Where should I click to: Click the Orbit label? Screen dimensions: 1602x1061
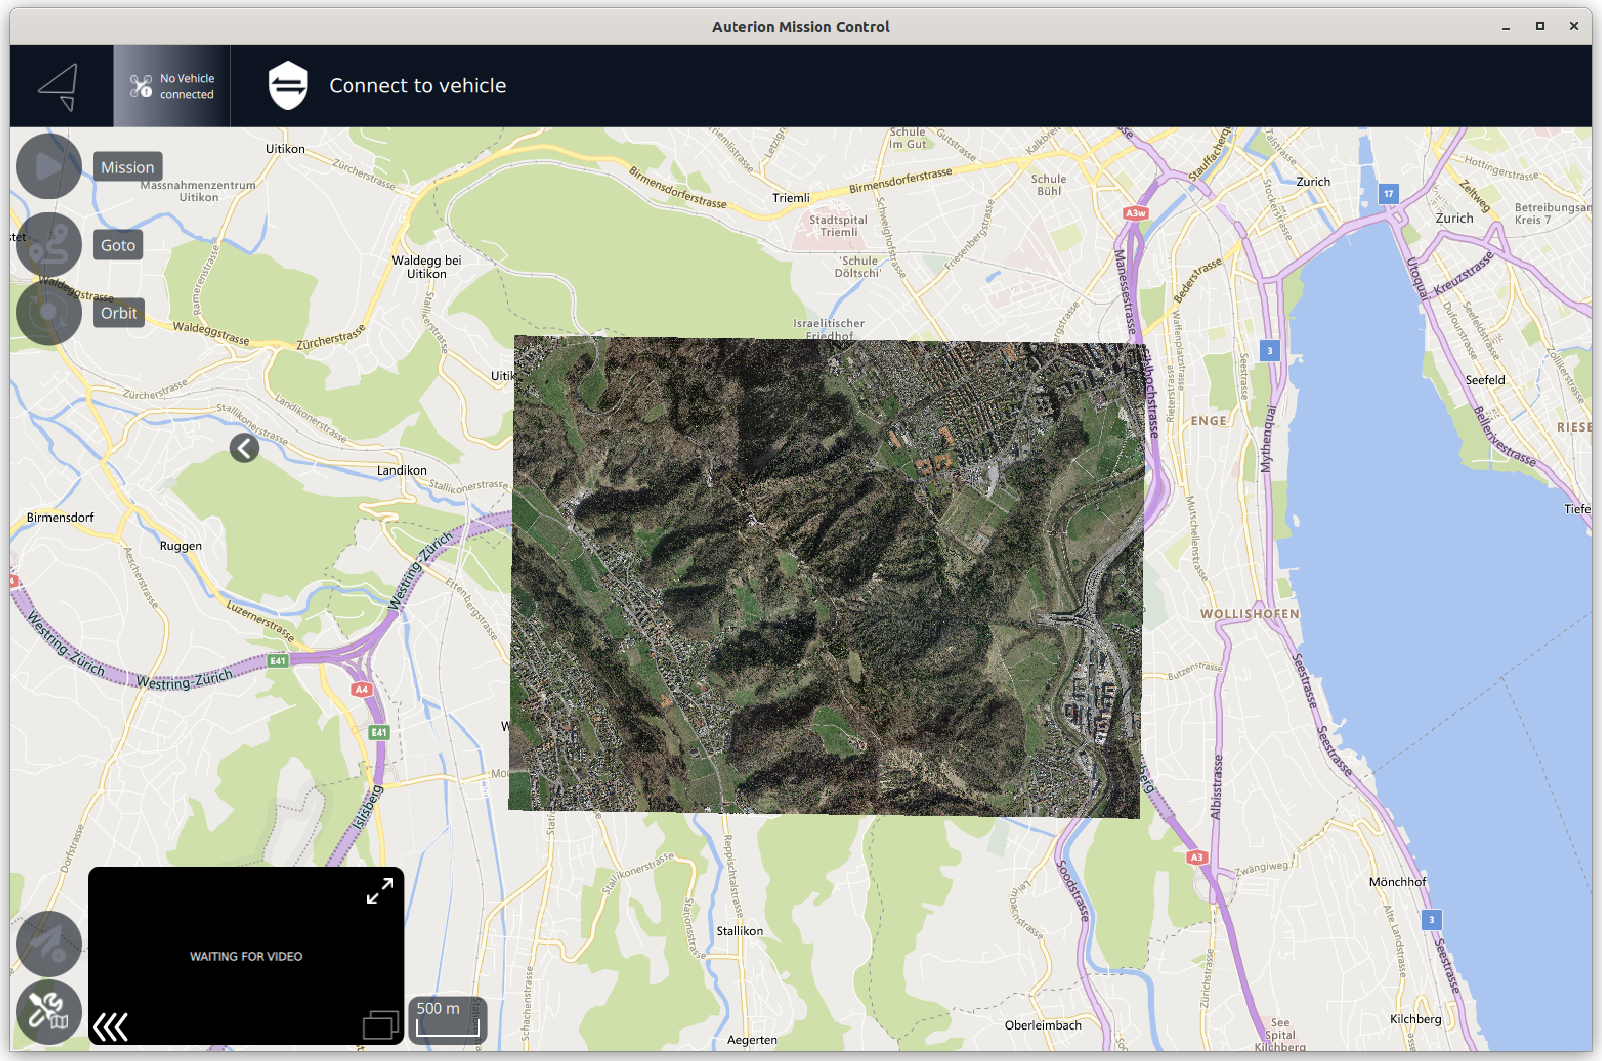point(119,313)
